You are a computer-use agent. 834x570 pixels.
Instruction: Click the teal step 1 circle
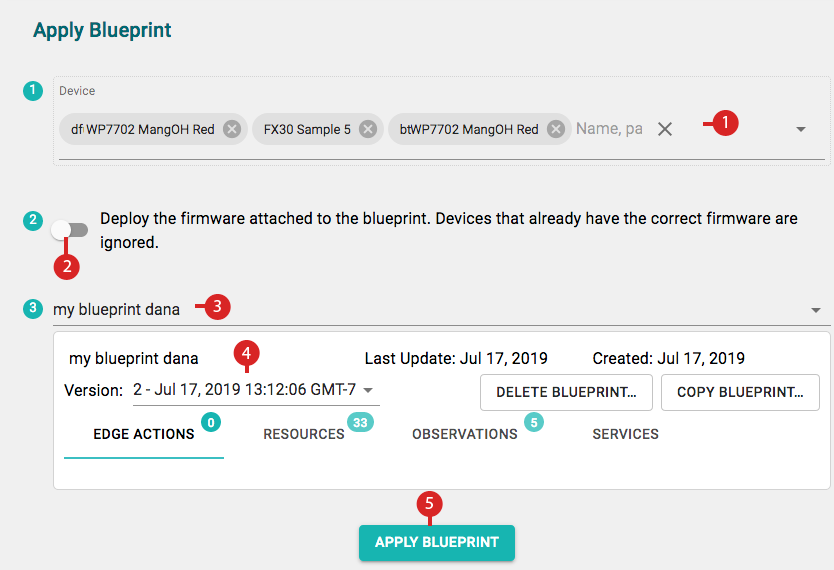pyautogui.click(x=33, y=90)
